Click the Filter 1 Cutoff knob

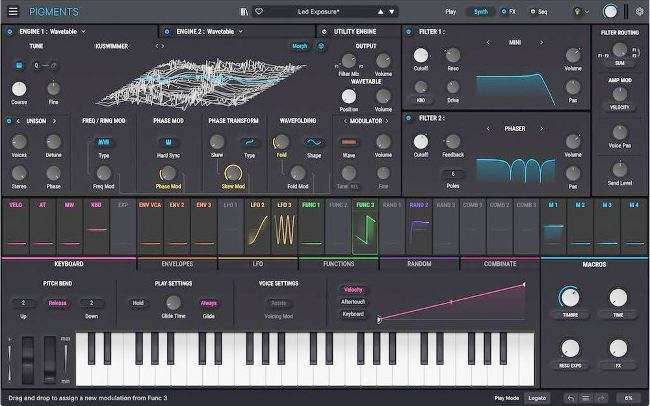421,57
